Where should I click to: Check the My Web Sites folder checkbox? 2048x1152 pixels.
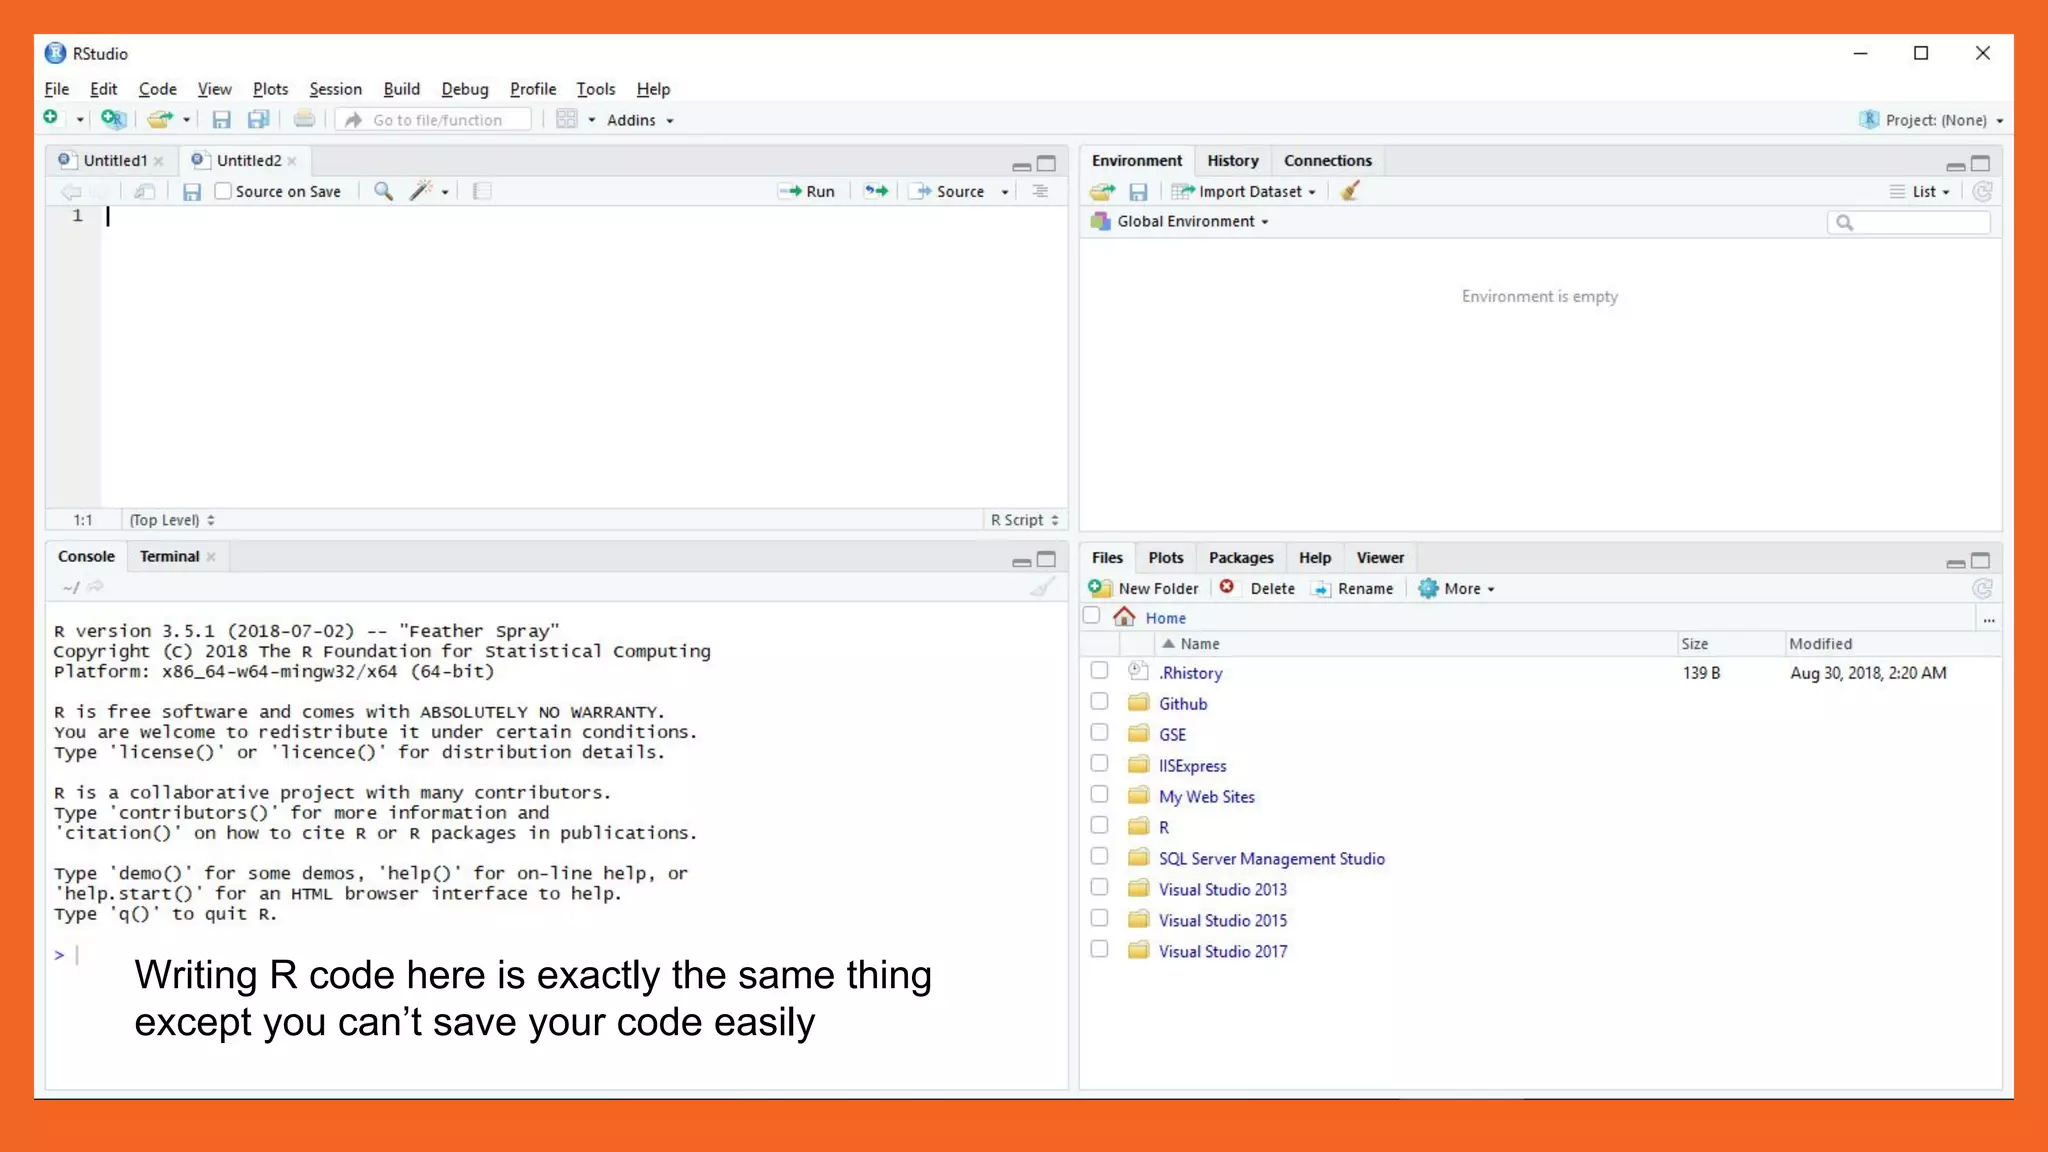click(1099, 795)
